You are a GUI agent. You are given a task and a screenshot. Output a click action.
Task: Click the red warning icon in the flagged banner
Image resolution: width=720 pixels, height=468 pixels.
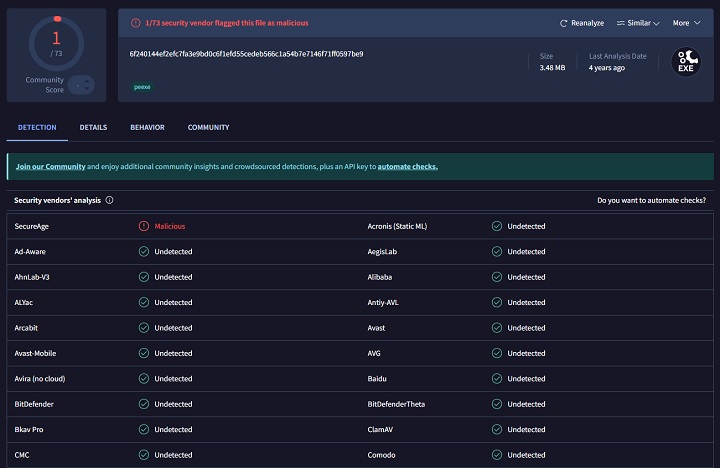[x=136, y=22]
